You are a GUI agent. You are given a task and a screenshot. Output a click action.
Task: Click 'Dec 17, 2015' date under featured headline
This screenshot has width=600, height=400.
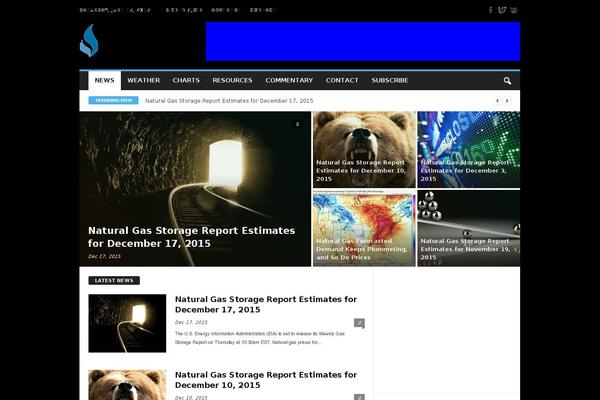pyautogui.click(x=104, y=256)
